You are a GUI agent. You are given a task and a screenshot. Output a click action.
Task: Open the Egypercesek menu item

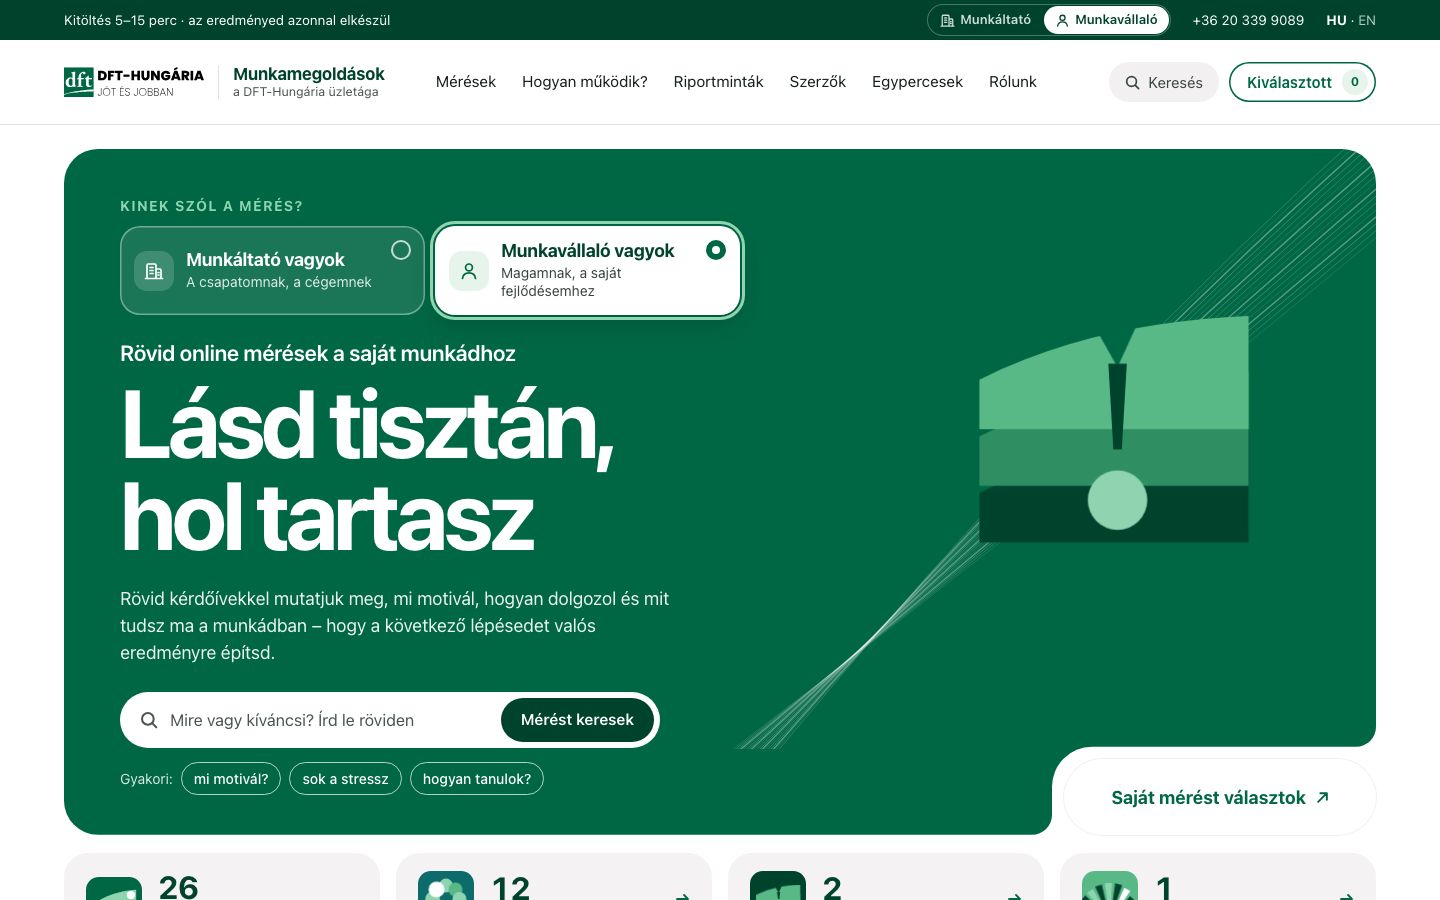tap(917, 82)
